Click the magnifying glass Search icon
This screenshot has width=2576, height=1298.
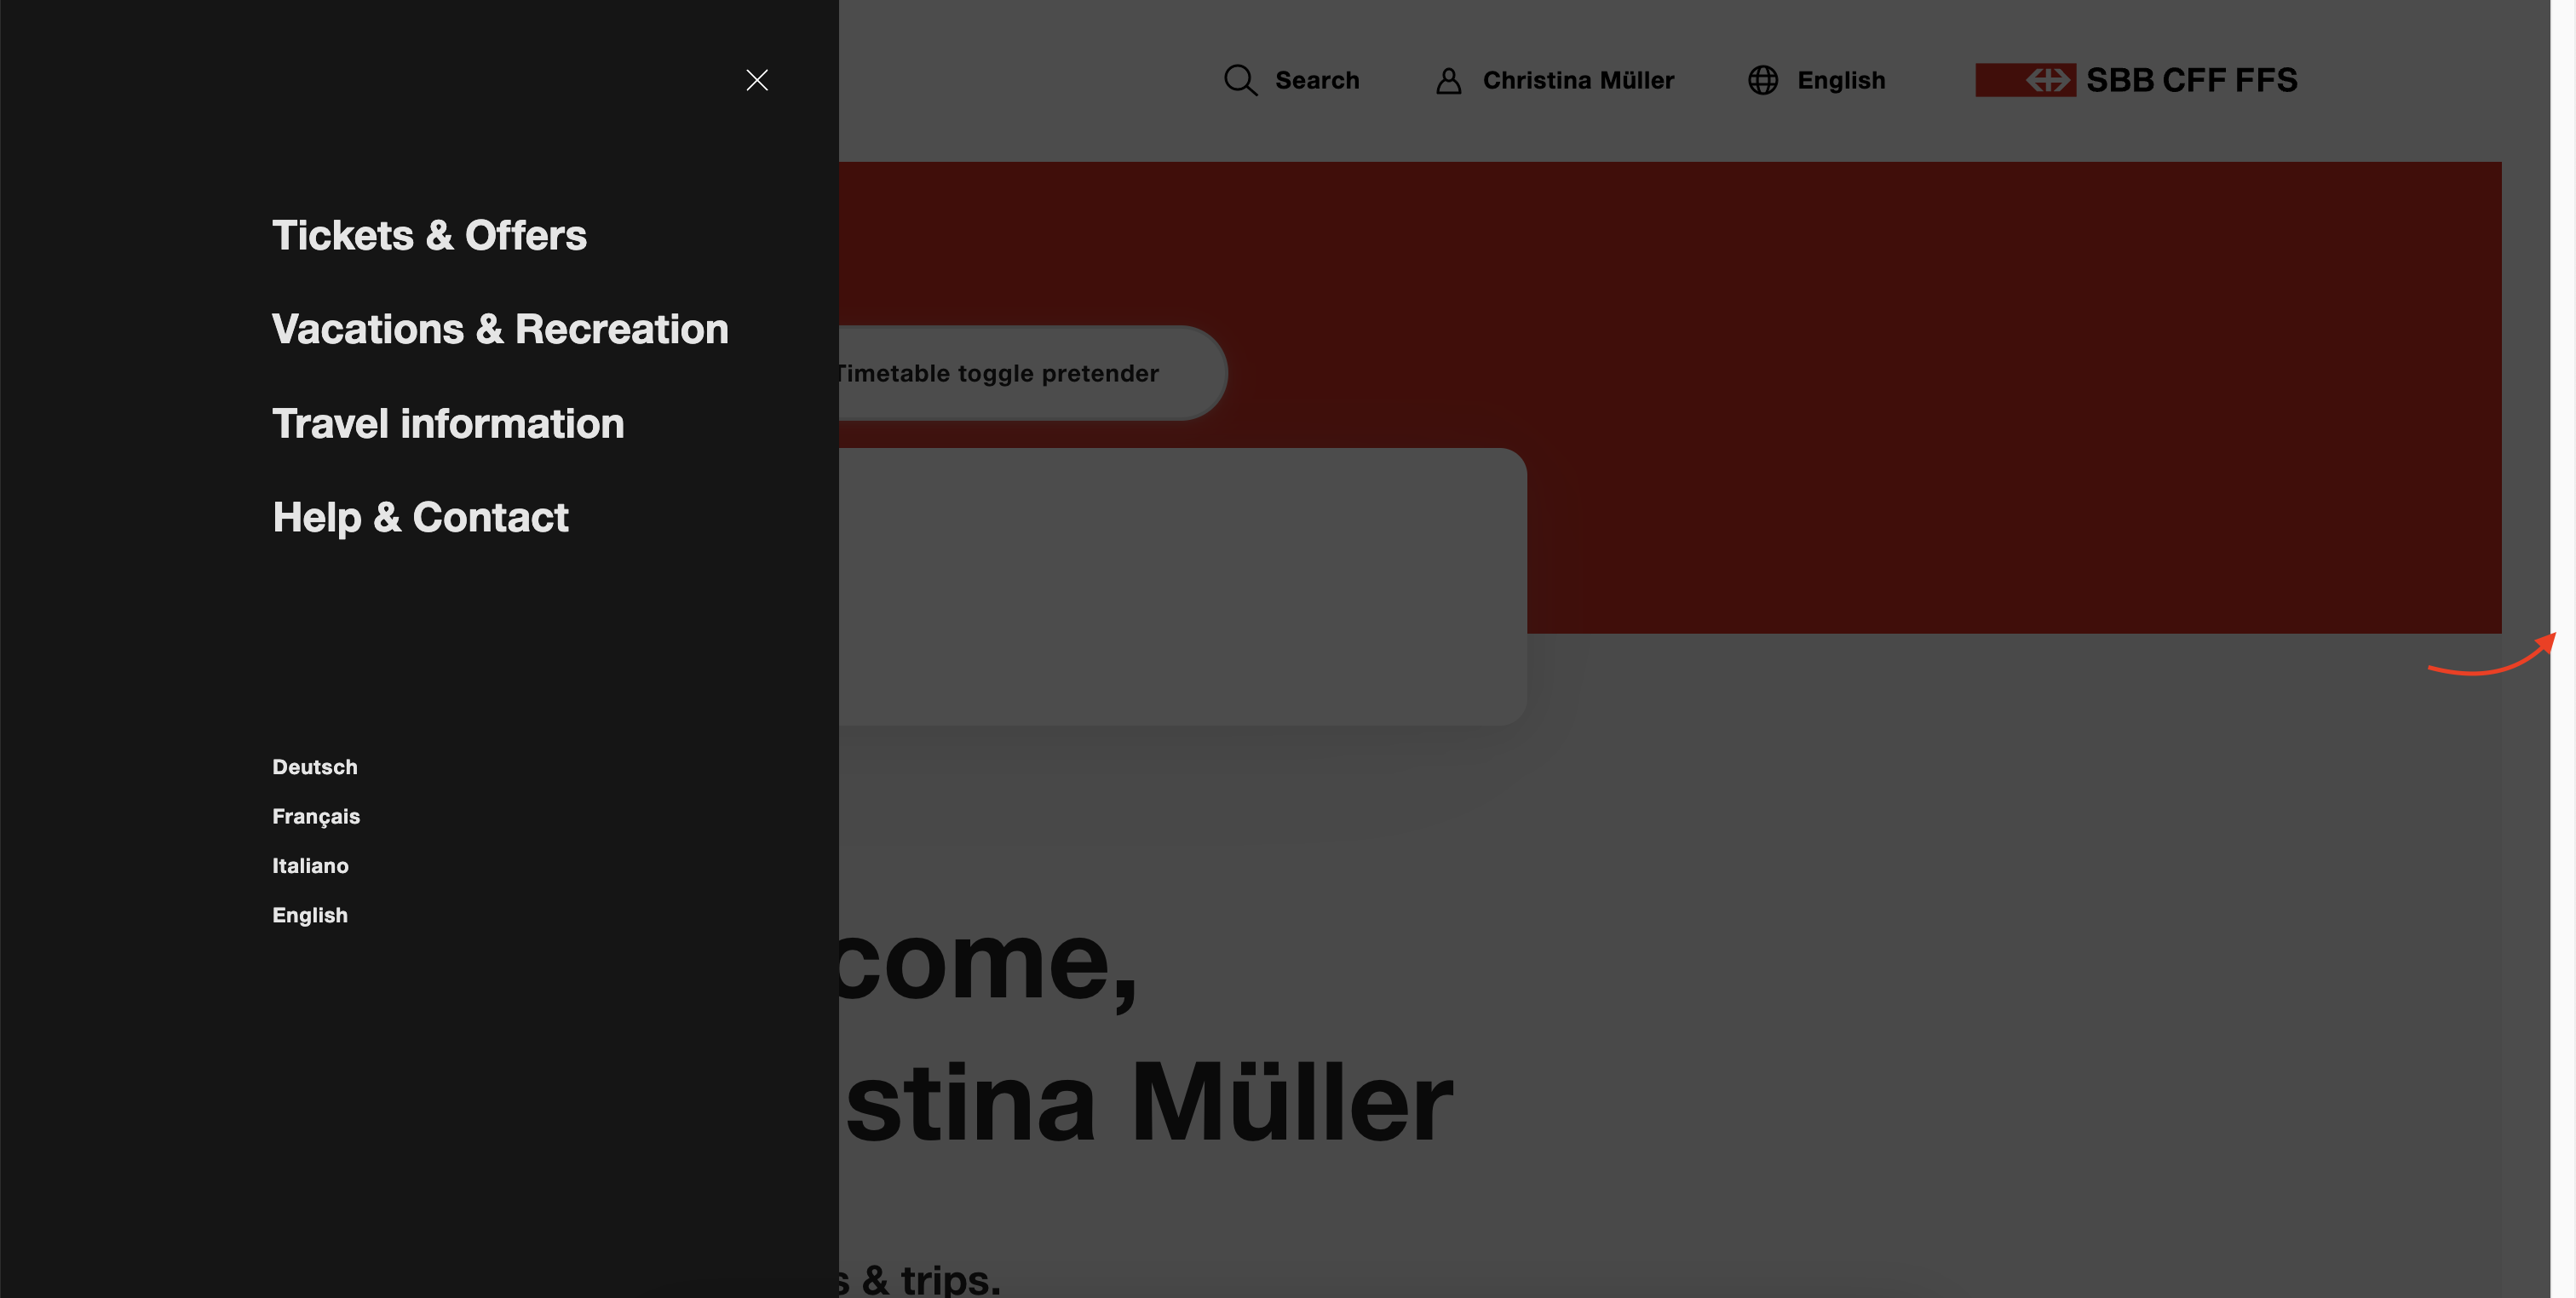(1240, 80)
